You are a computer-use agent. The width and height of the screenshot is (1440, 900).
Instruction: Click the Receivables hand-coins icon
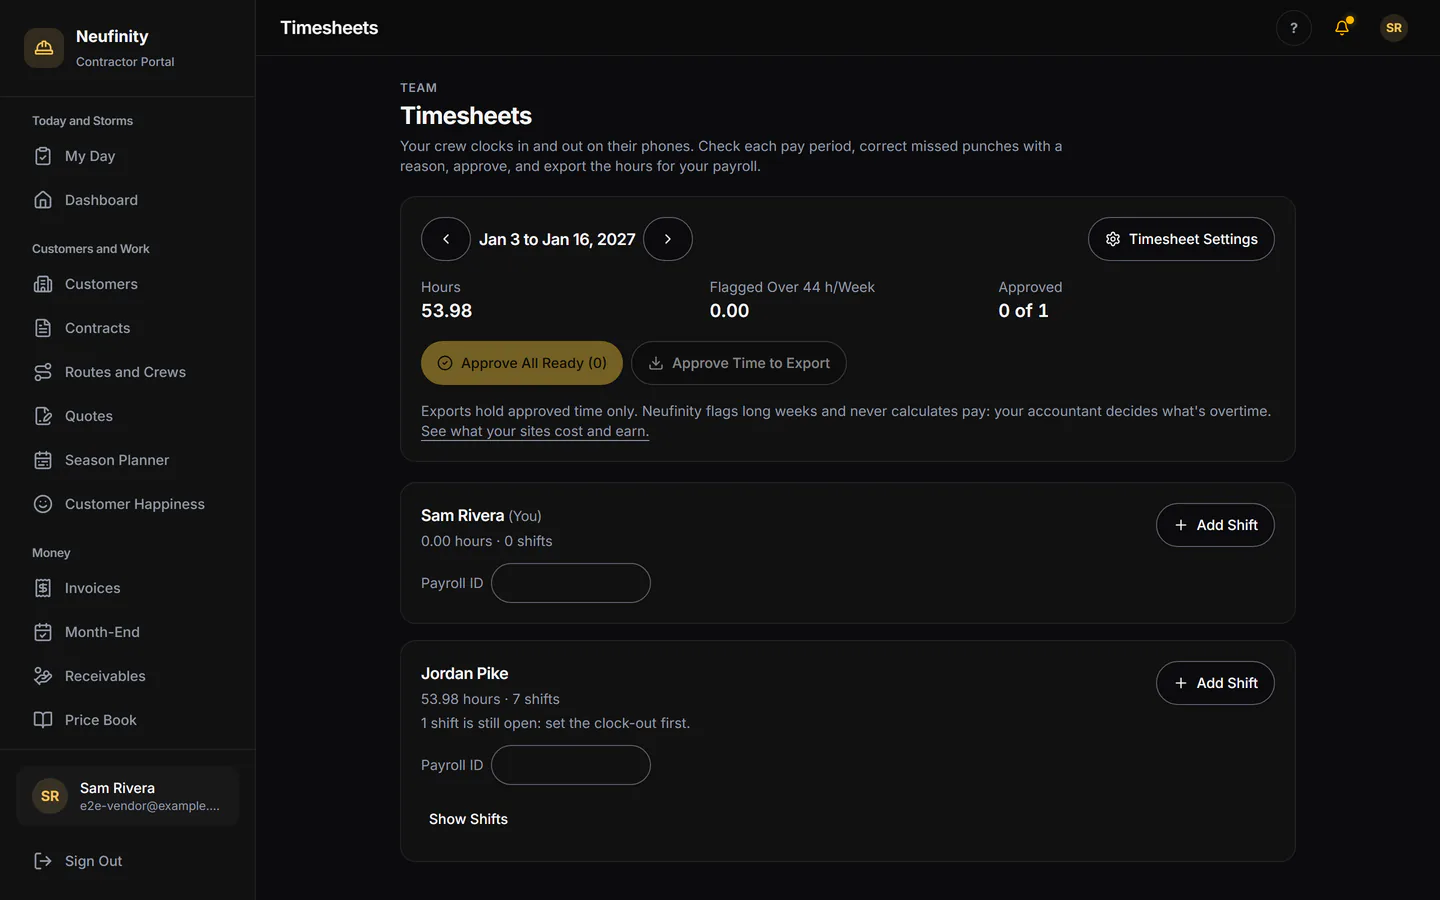tap(43, 676)
